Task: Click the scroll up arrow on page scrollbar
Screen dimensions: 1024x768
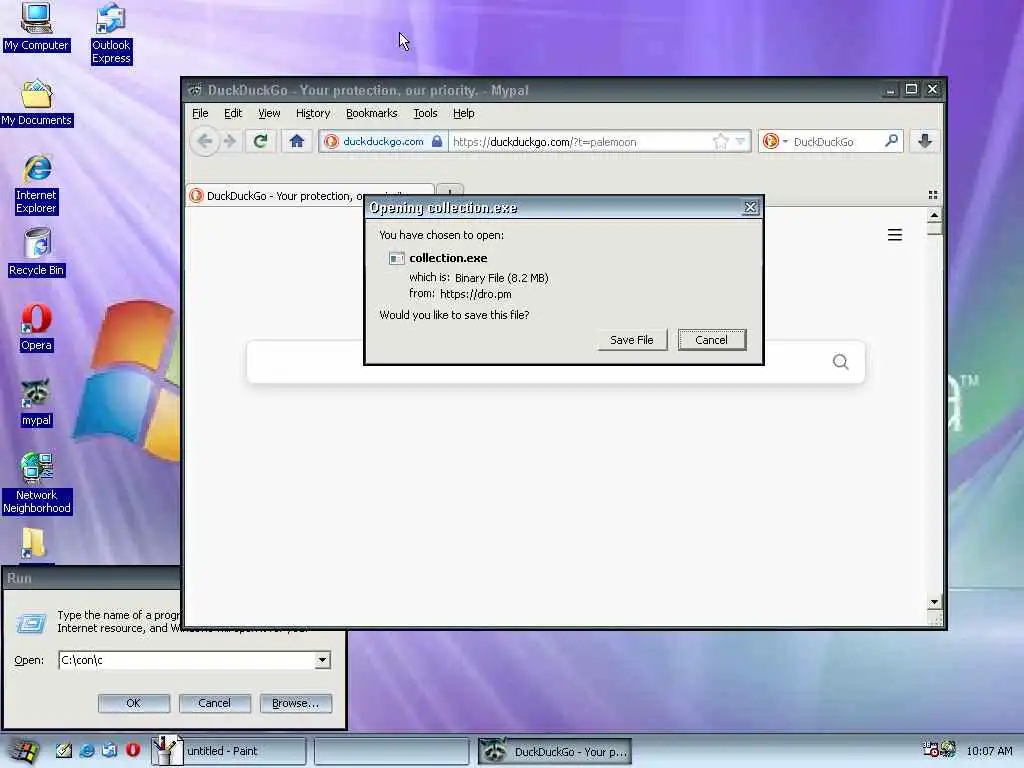Action: click(934, 215)
